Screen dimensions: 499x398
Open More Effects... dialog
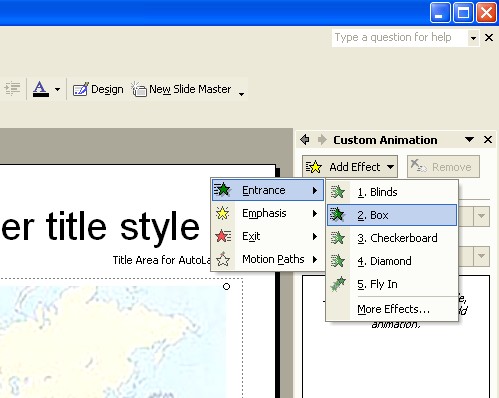(392, 309)
